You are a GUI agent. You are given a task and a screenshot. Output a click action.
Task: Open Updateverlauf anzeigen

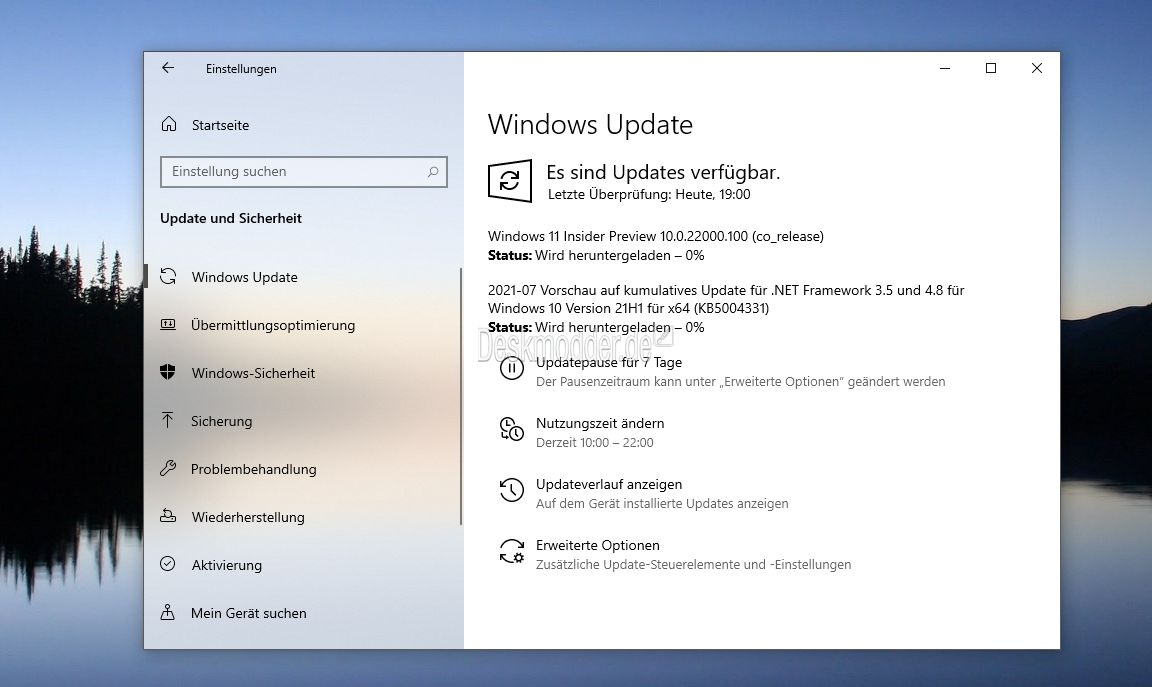tap(608, 484)
